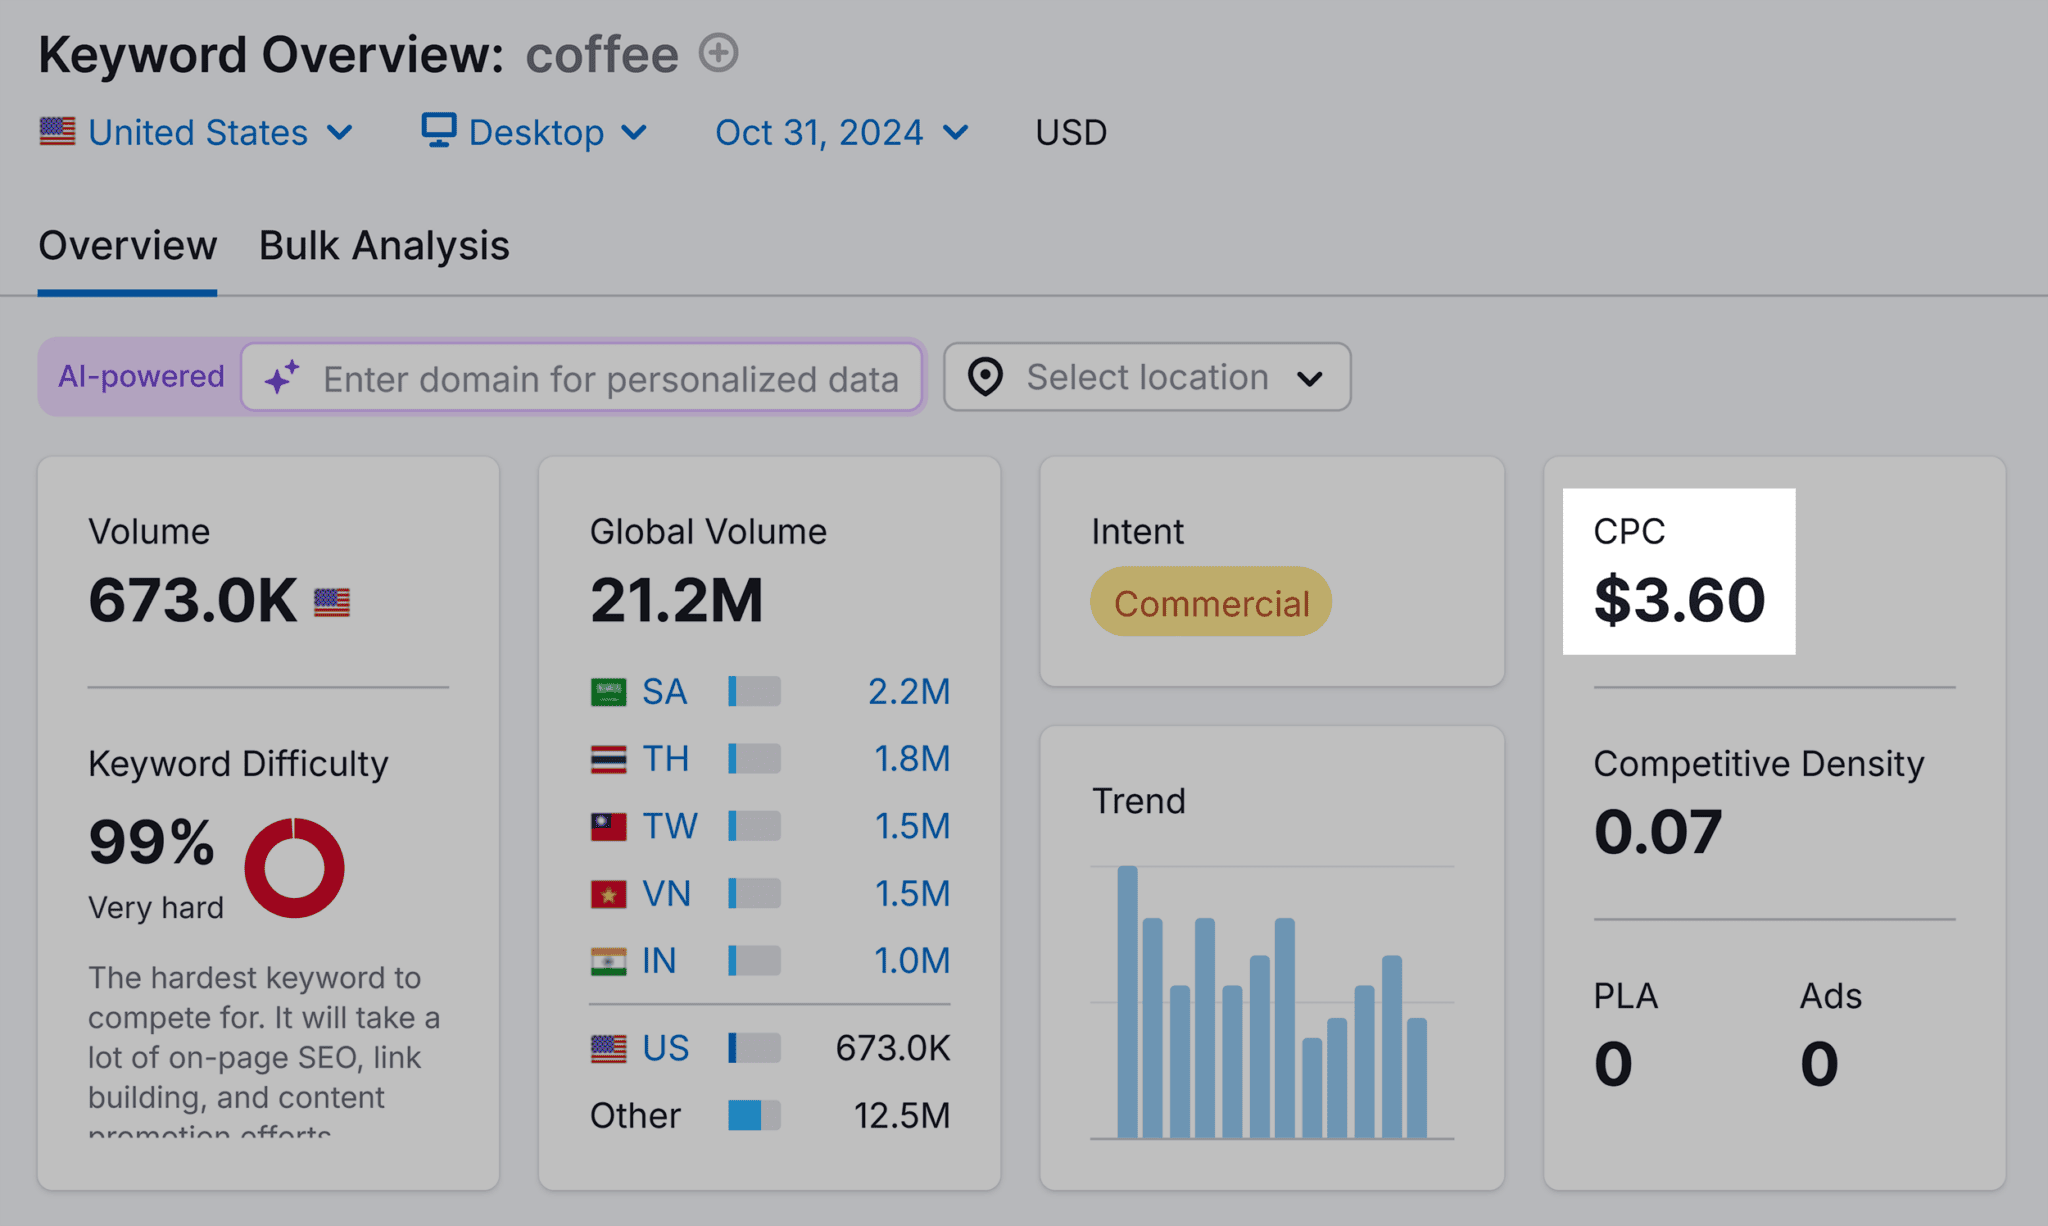Click the Commercial intent badge
This screenshot has width=2048, height=1226.
tap(1209, 601)
